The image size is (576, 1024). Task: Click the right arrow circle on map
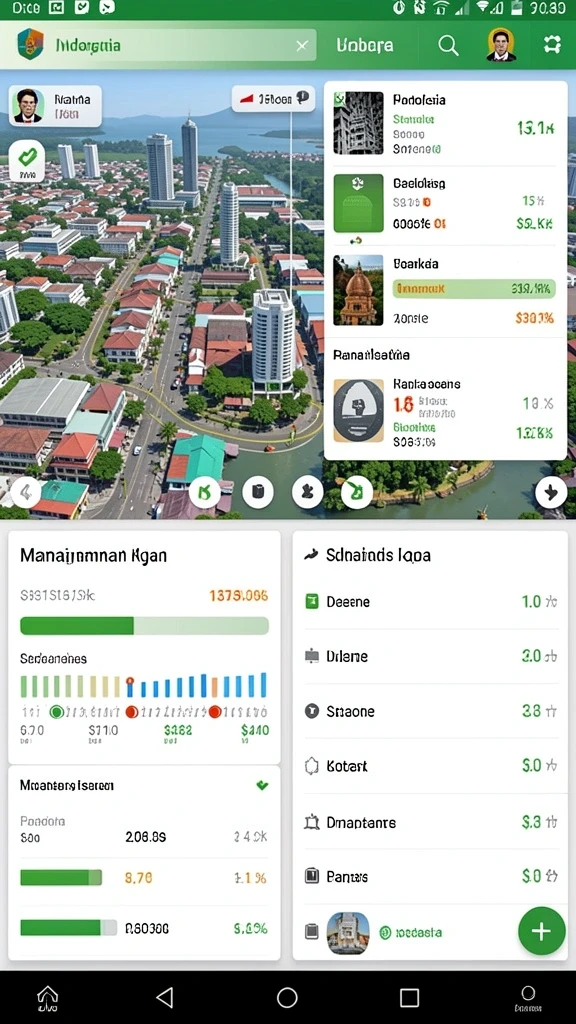click(551, 493)
